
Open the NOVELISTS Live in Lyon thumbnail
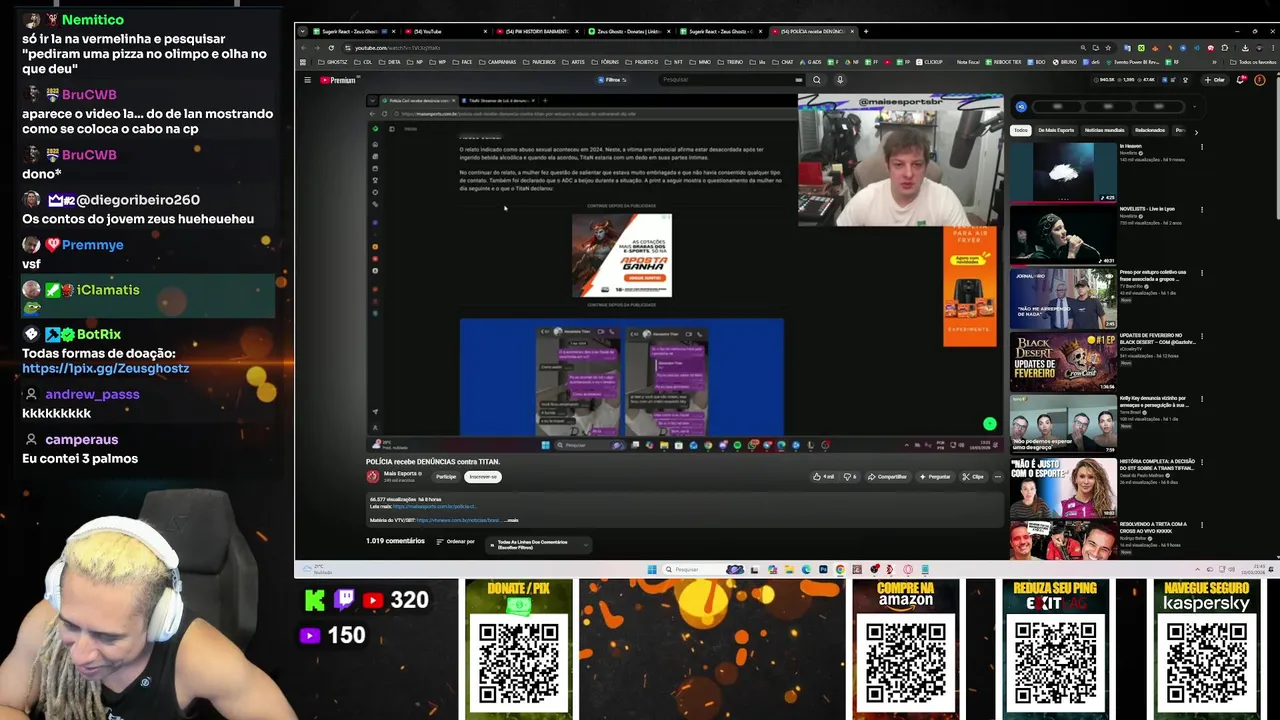tap(1063, 235)
